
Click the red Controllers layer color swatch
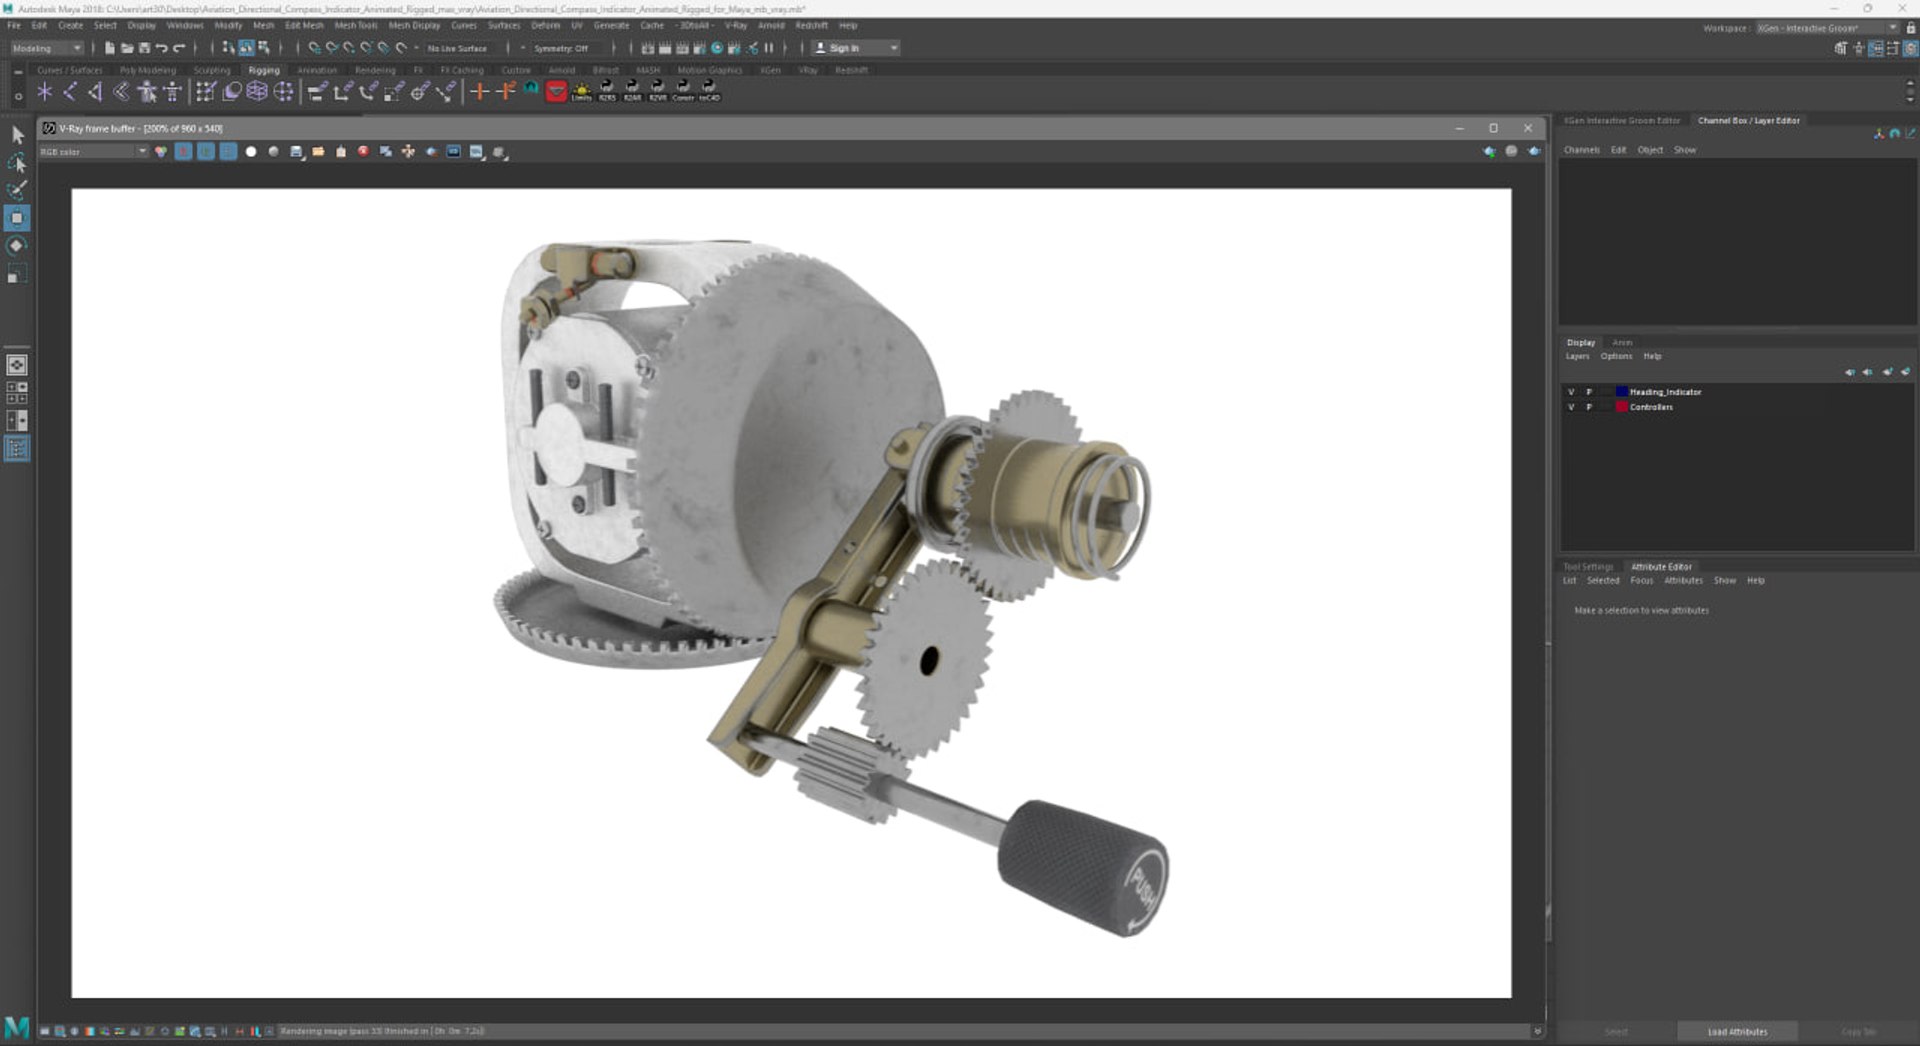(x=1621, y=407)
